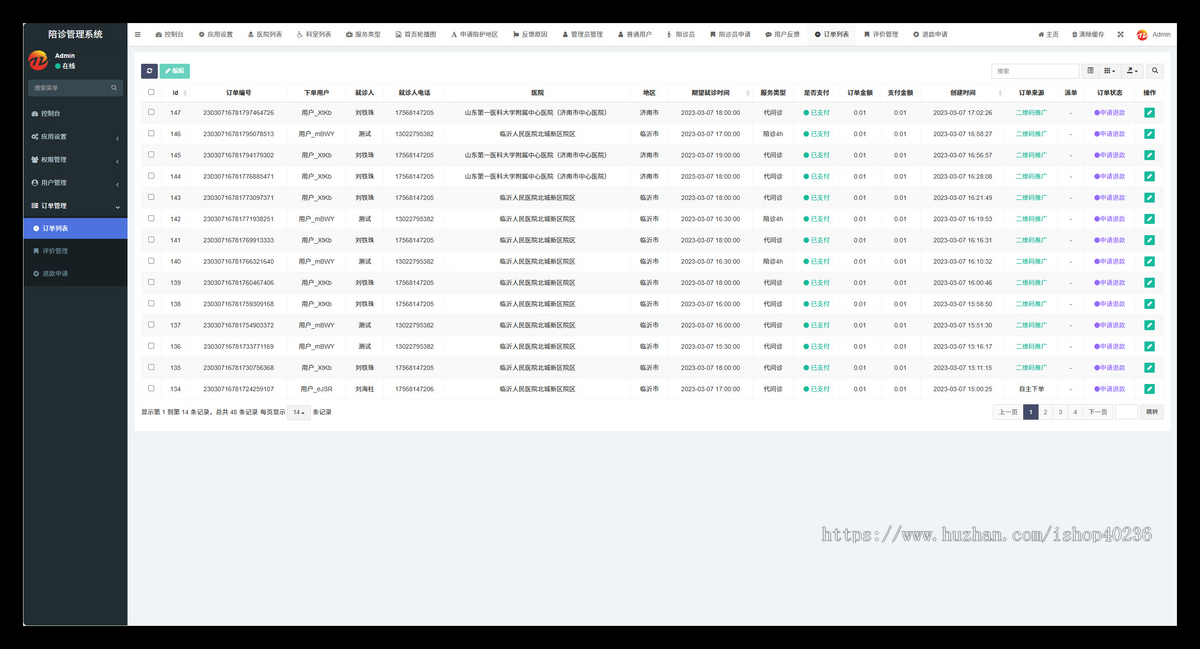Click the edit pencil icon for order 134
The width and height of the screenshot is (1200, 649).
click(1149, 389)
